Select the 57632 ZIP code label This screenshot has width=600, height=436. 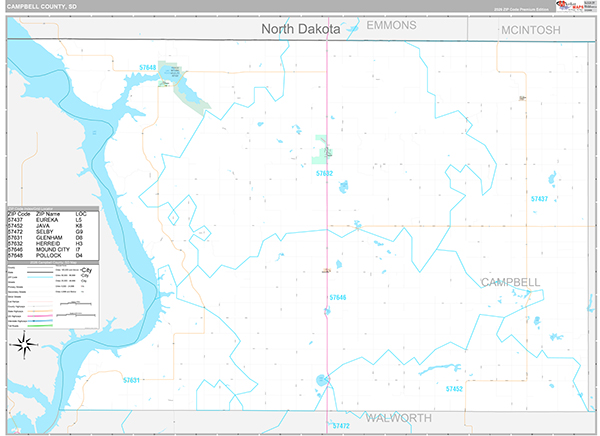tap(324, 173)
